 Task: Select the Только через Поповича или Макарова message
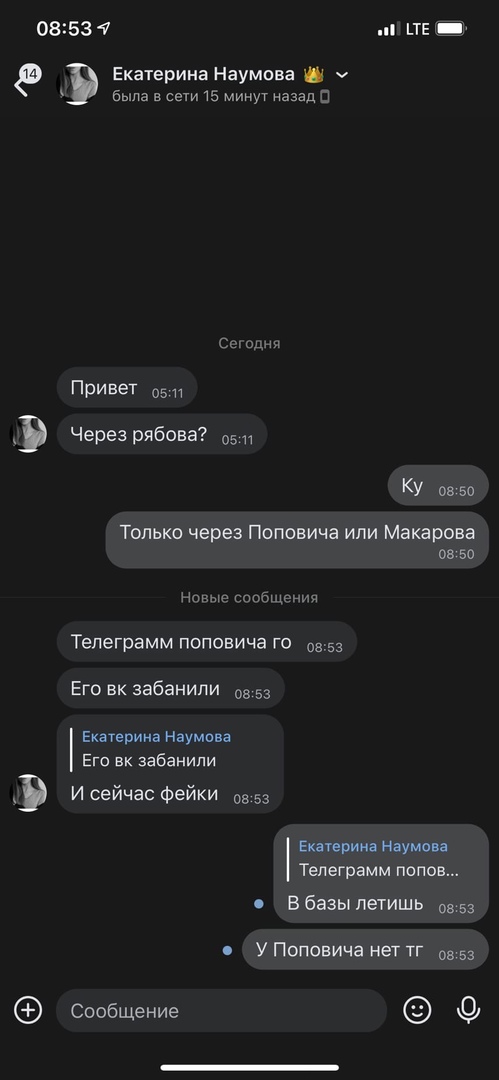coord(297,539)
